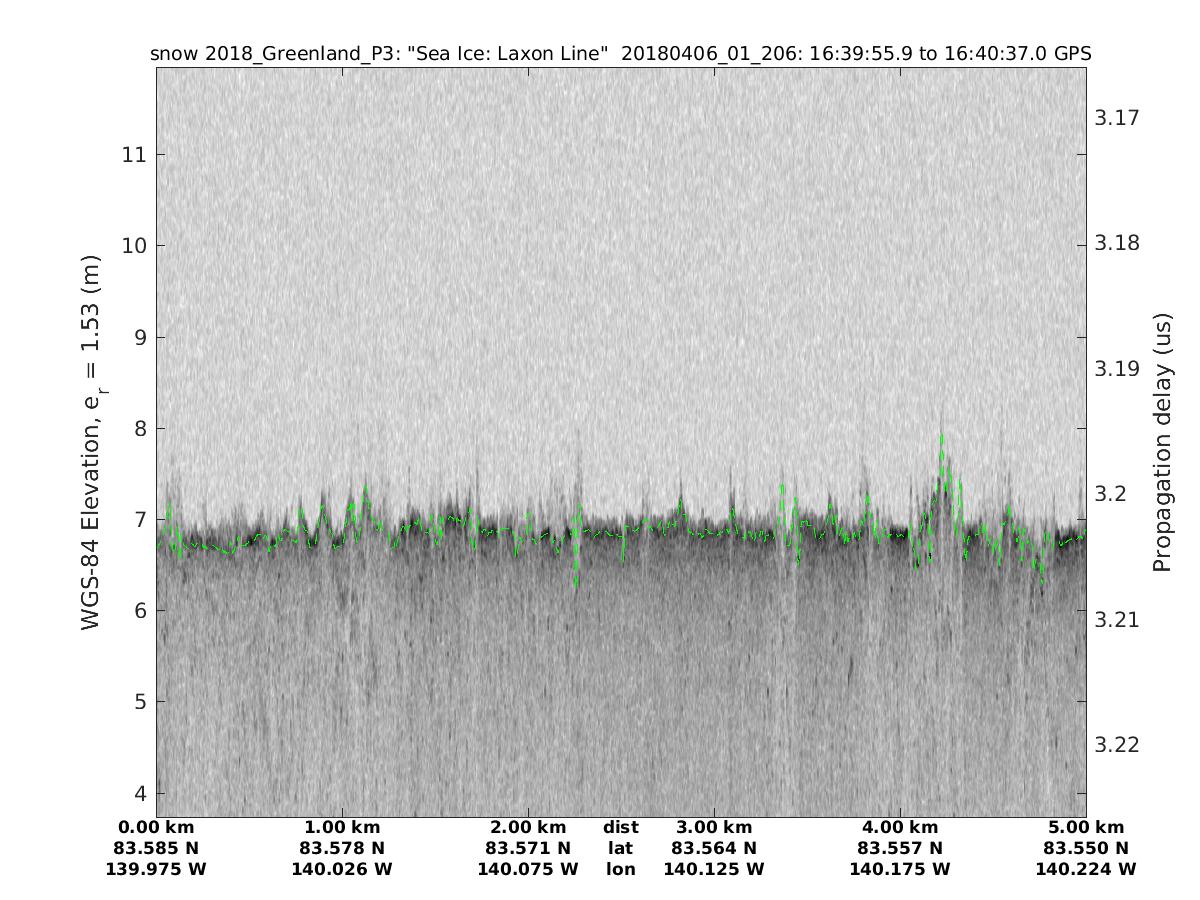The height and width of the screenshot is (900, 1200).
Task: Click the plot title text at top
Action: 620,53
